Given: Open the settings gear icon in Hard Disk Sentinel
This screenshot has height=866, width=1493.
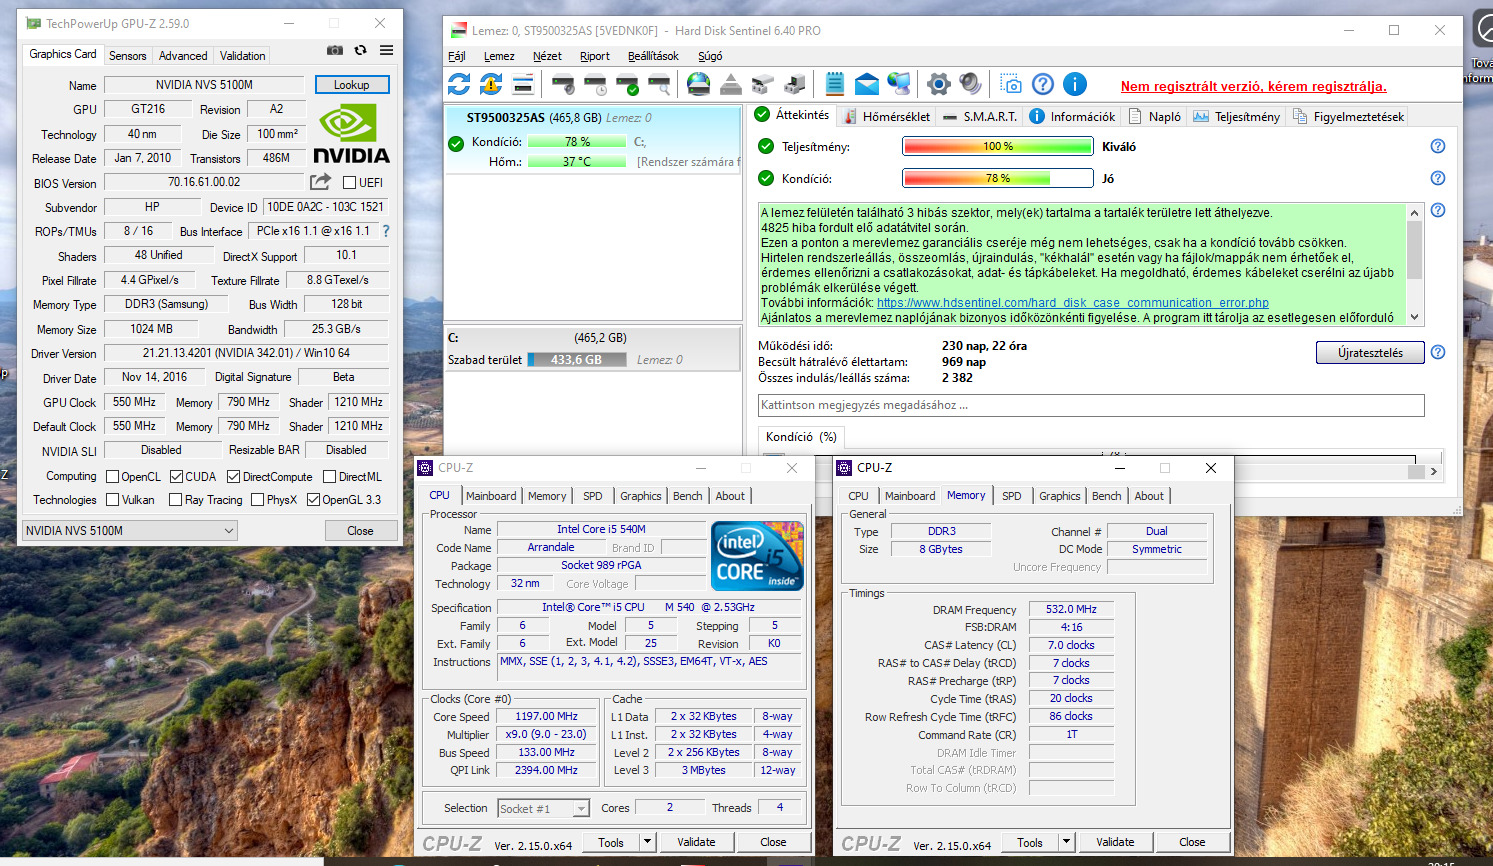Looking at the screenshot, I should [938, 84].
